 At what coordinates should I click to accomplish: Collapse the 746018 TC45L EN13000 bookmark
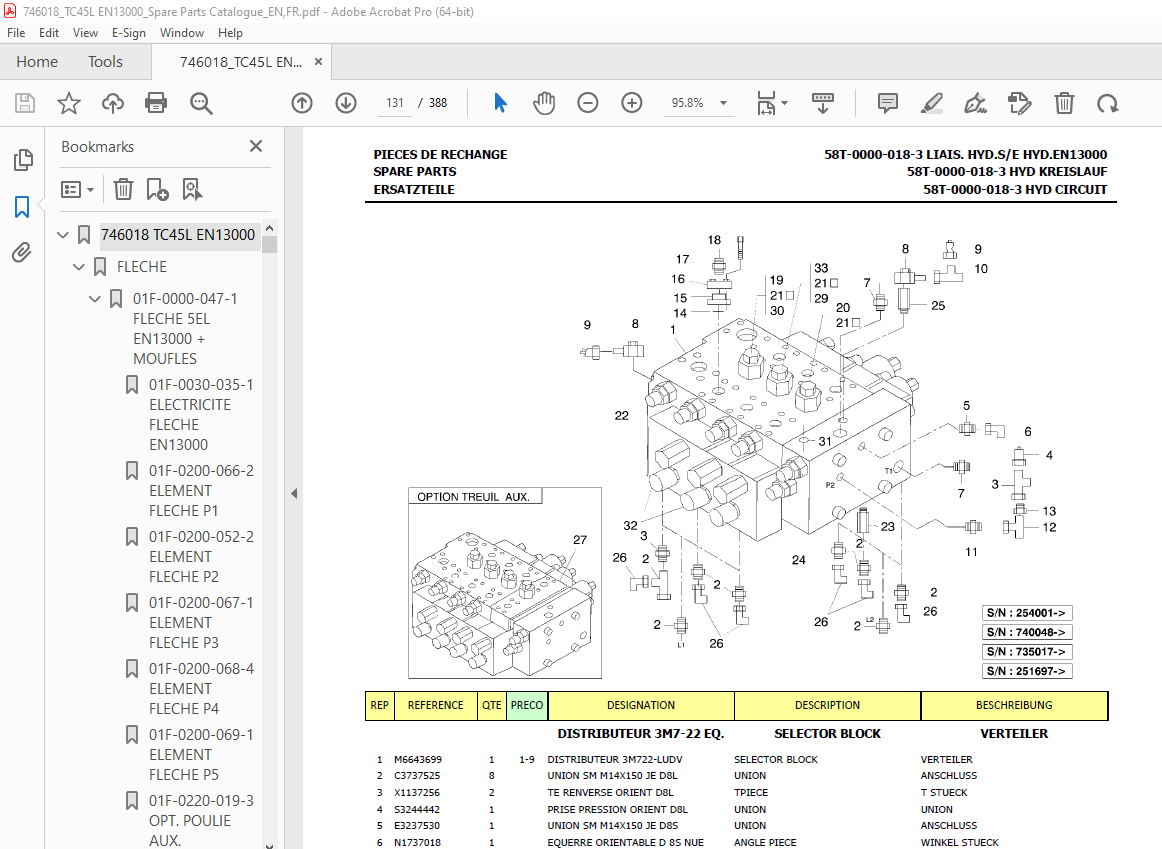[x=63, y=235]
